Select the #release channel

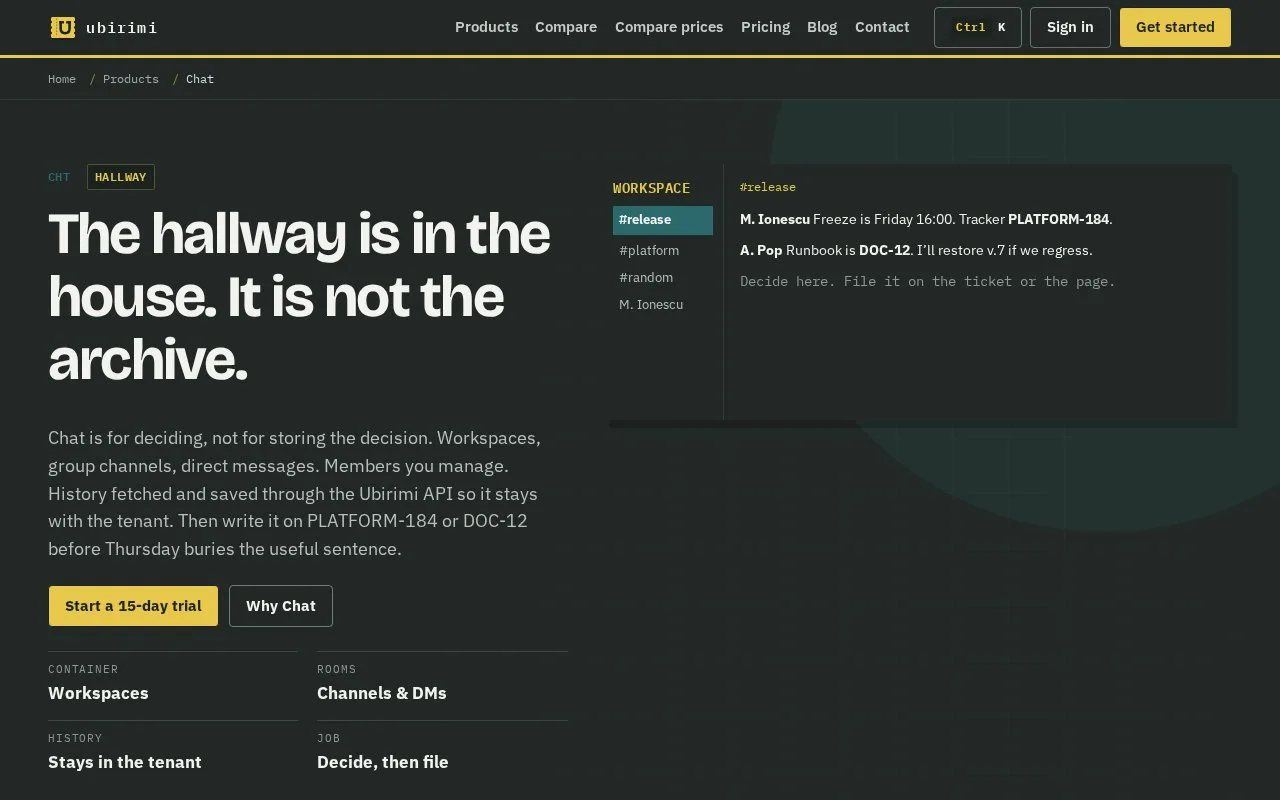tap(663, 220)
